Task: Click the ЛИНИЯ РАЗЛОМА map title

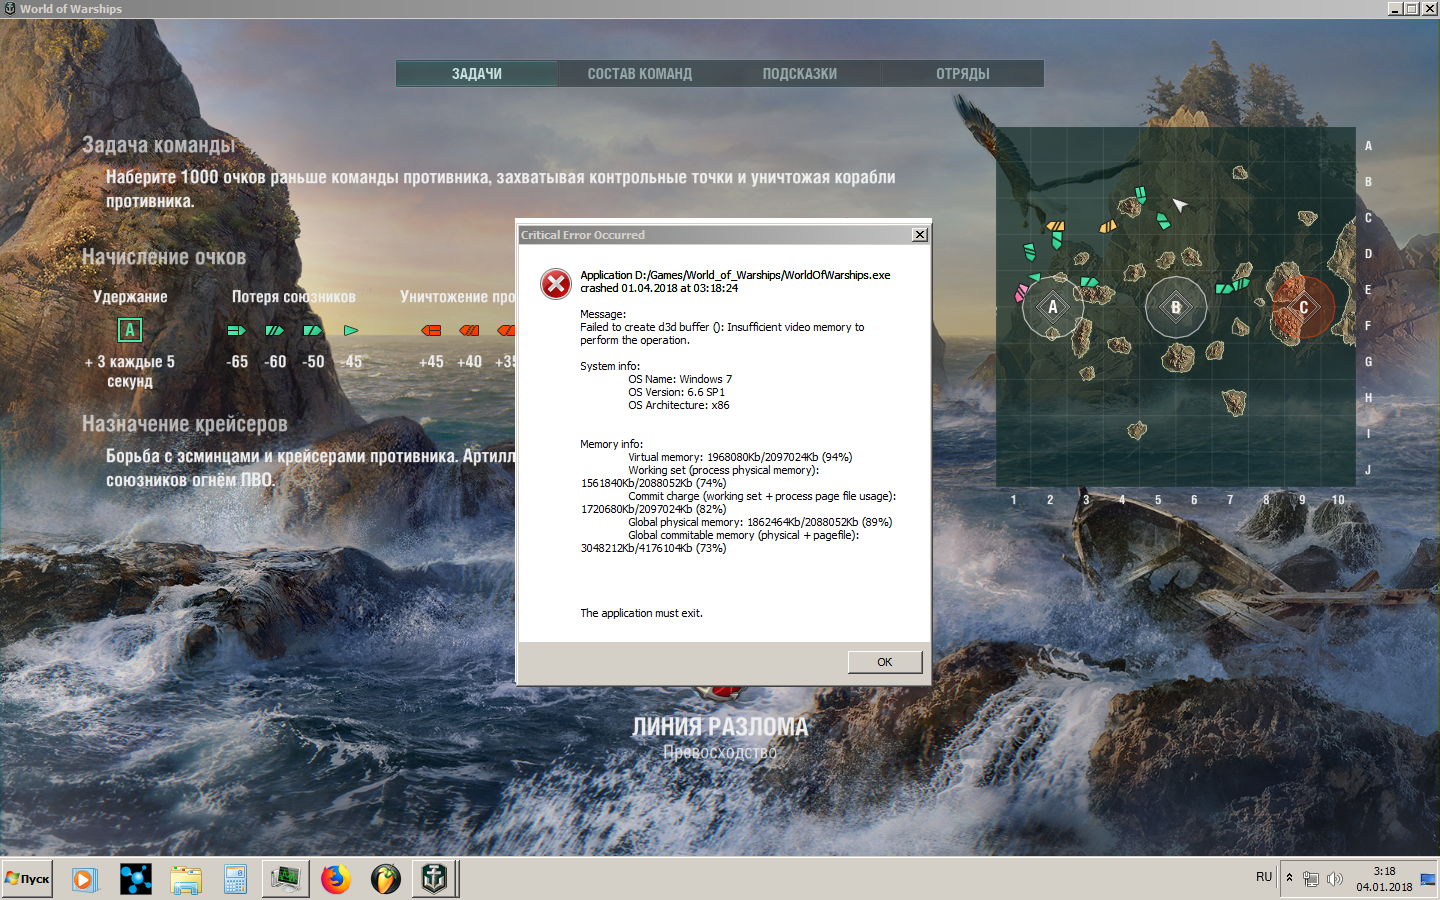Action: click(720, 727)
